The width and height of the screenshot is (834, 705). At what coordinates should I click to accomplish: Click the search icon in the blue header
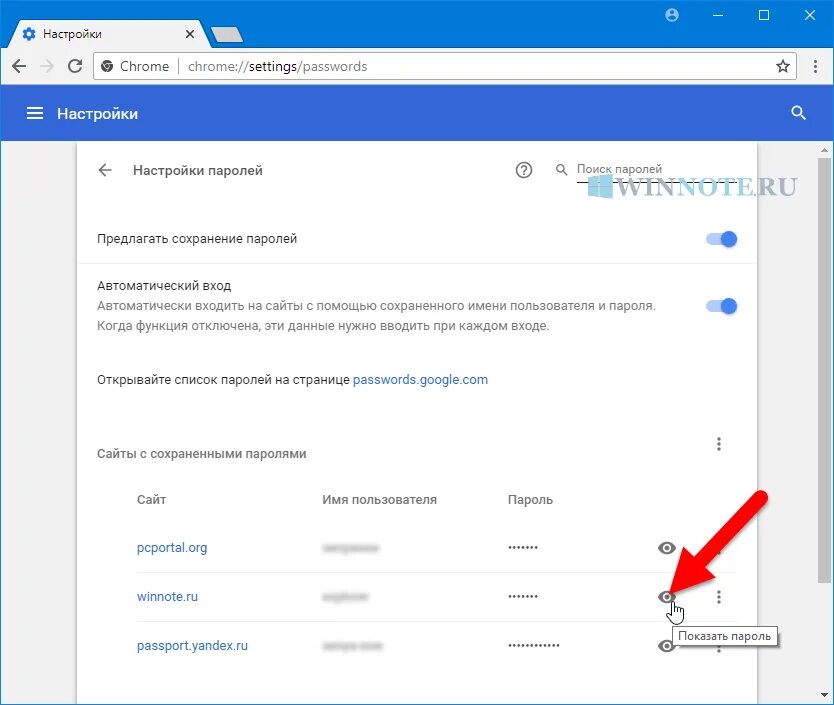click(x=798, y=113)
